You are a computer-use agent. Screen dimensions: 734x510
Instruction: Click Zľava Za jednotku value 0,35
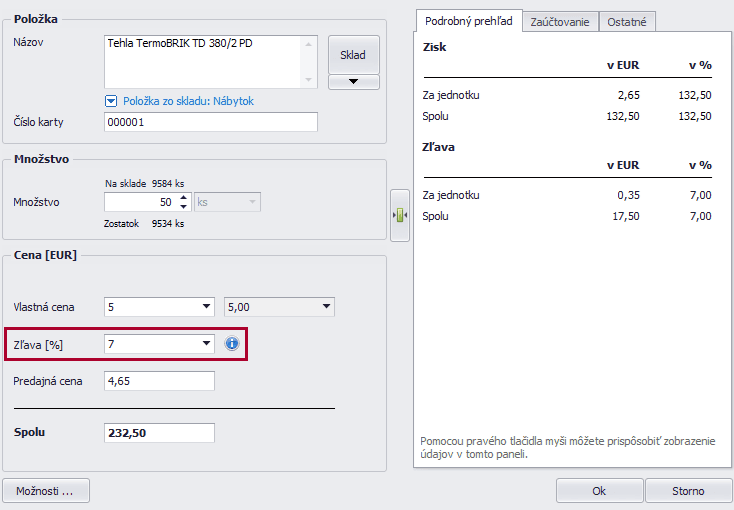(628, 195)
